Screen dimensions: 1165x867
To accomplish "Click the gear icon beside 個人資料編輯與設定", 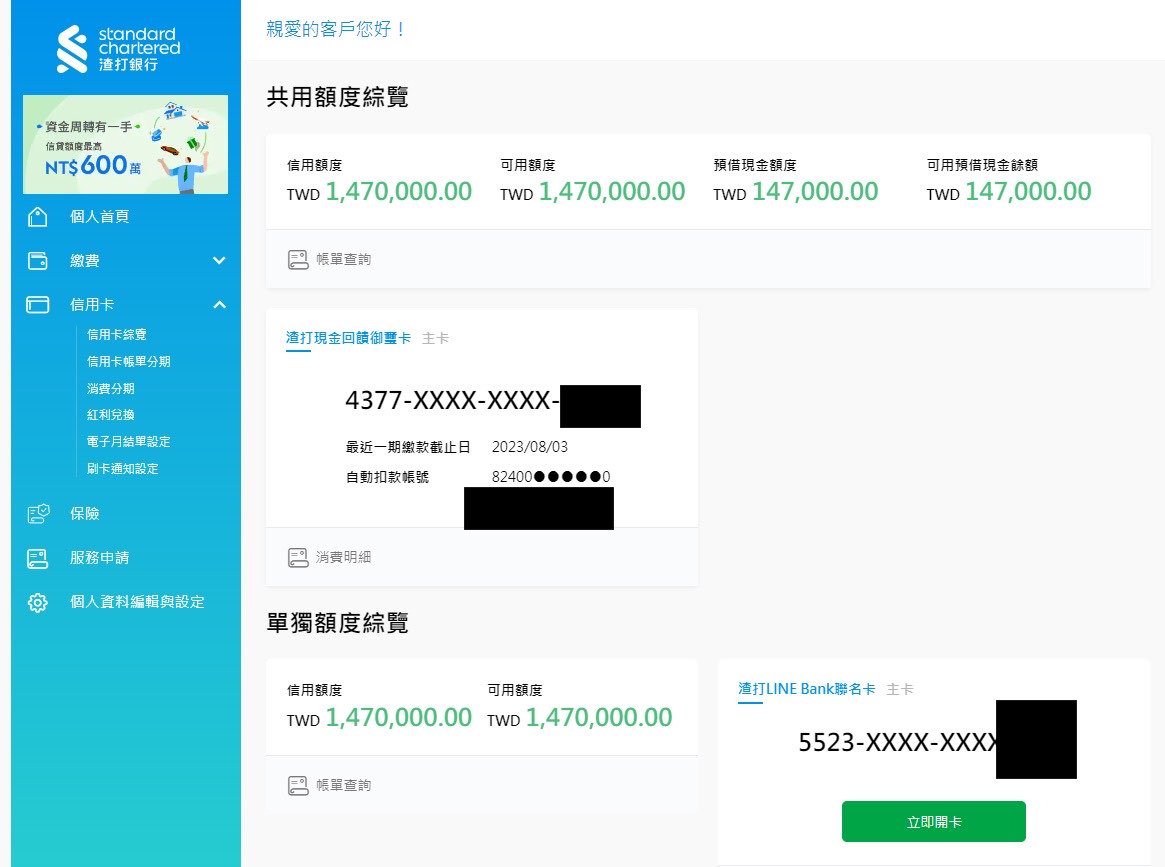I will [x=38, y=602].
